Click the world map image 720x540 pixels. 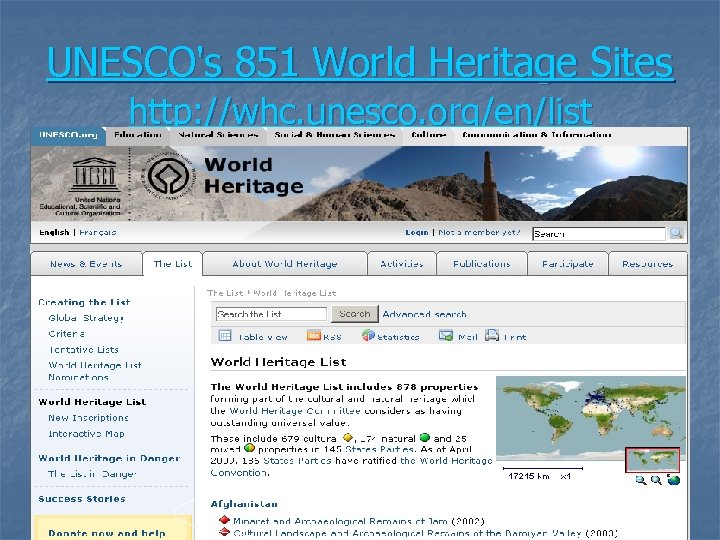pyautogui.click(x=591, y=417)
